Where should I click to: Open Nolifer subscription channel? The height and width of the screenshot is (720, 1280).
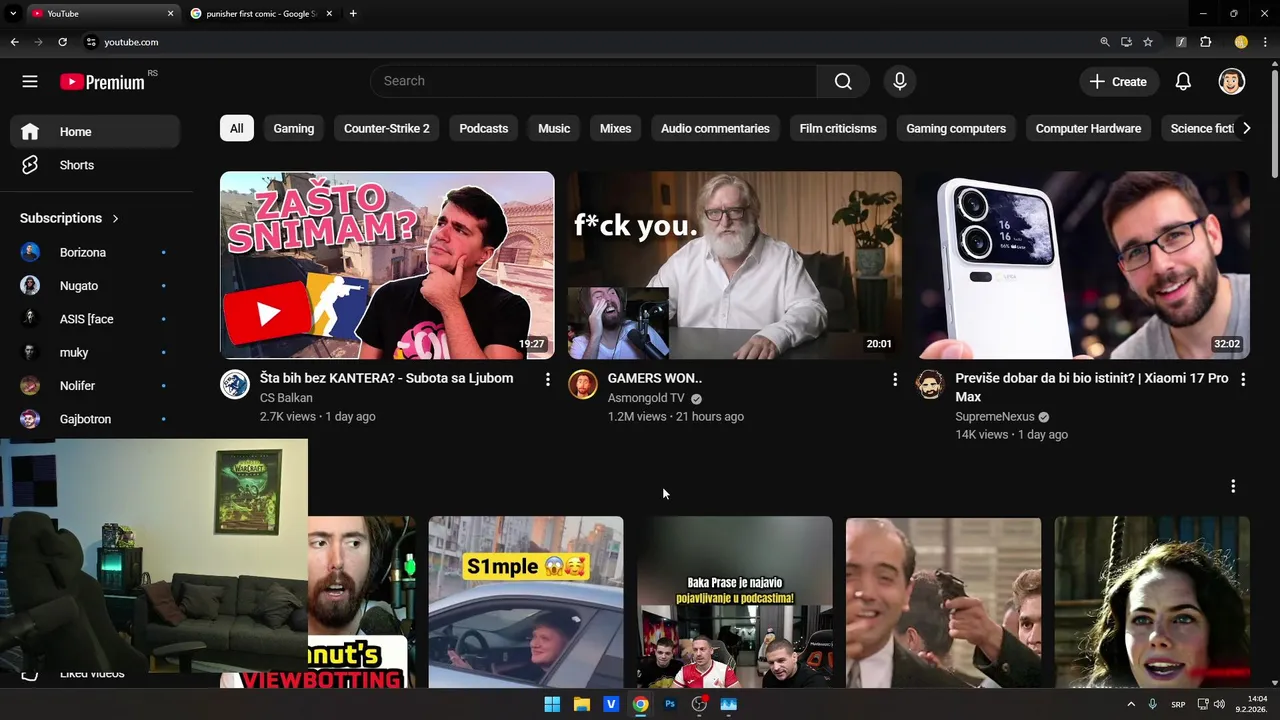click(95, 386)
